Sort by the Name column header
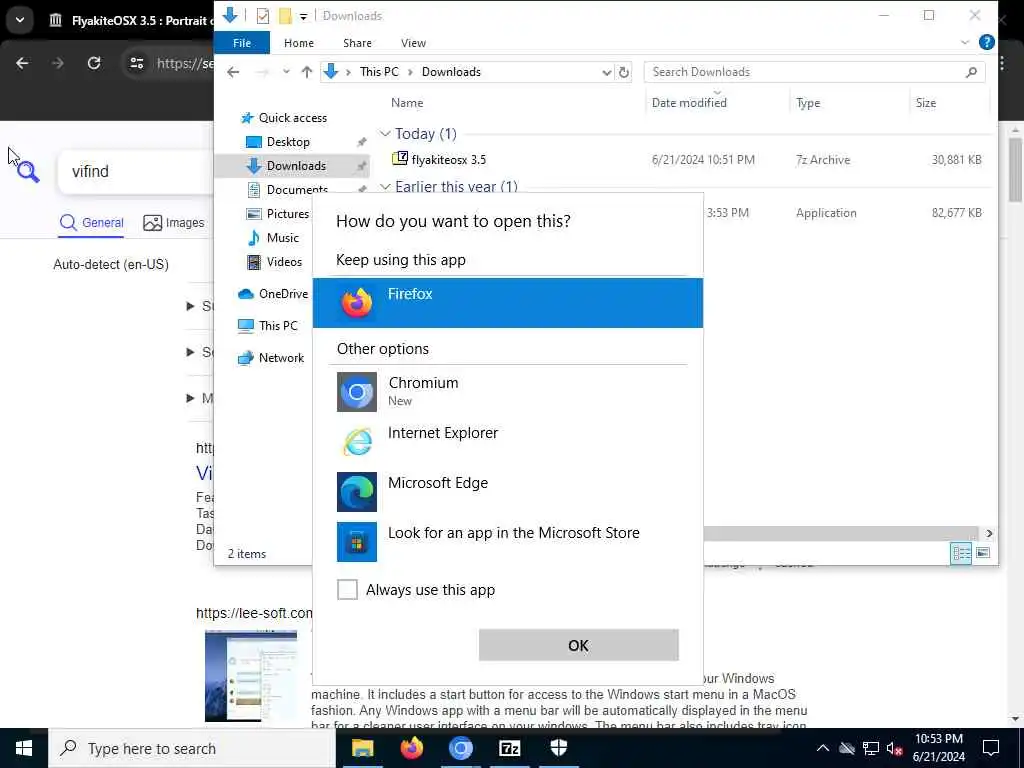This screenshot has height=768, width=1024. (x=407, y=103)
